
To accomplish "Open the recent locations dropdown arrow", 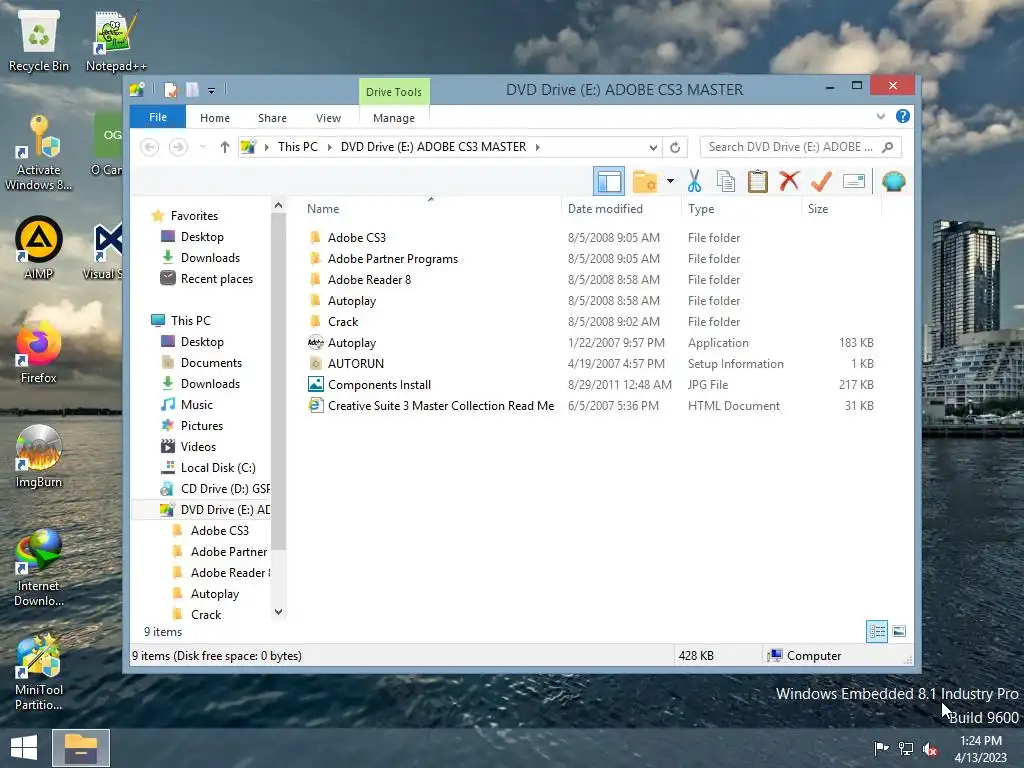I will [x=203, y=147].
